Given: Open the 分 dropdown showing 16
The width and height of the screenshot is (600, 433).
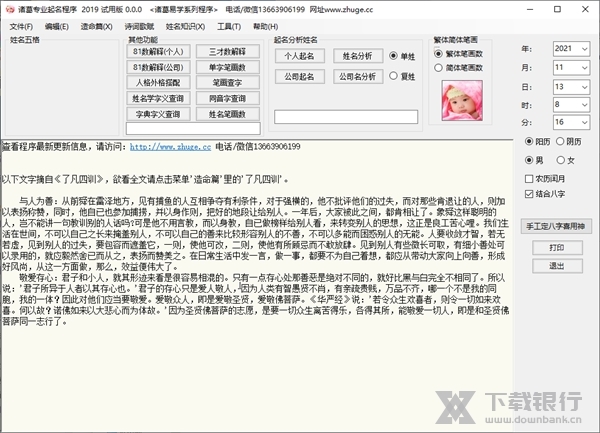Looking at the screenshot, I should pyautogui.click(x=571, y=122).
